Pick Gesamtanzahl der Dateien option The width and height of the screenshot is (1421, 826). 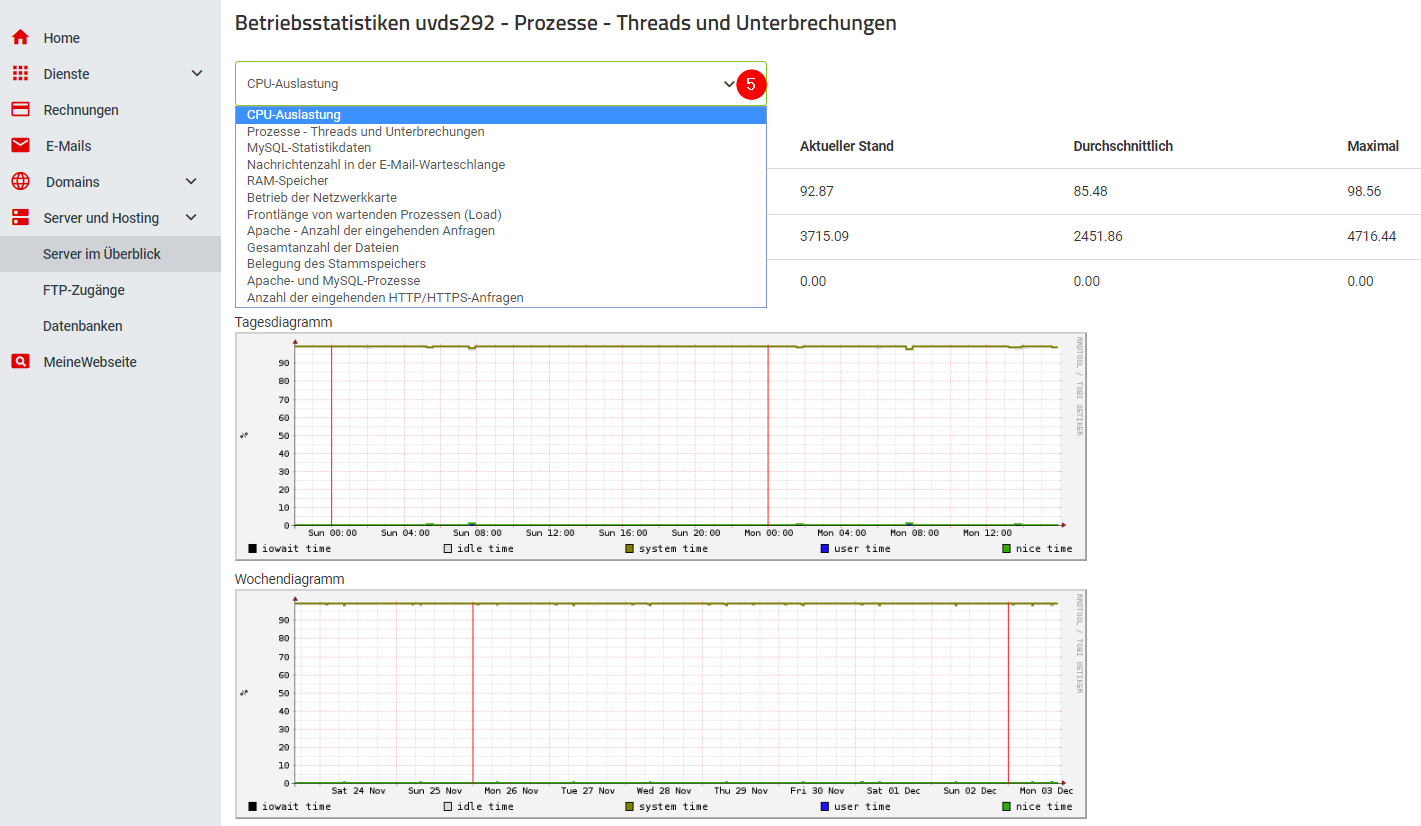pos(323,247)
